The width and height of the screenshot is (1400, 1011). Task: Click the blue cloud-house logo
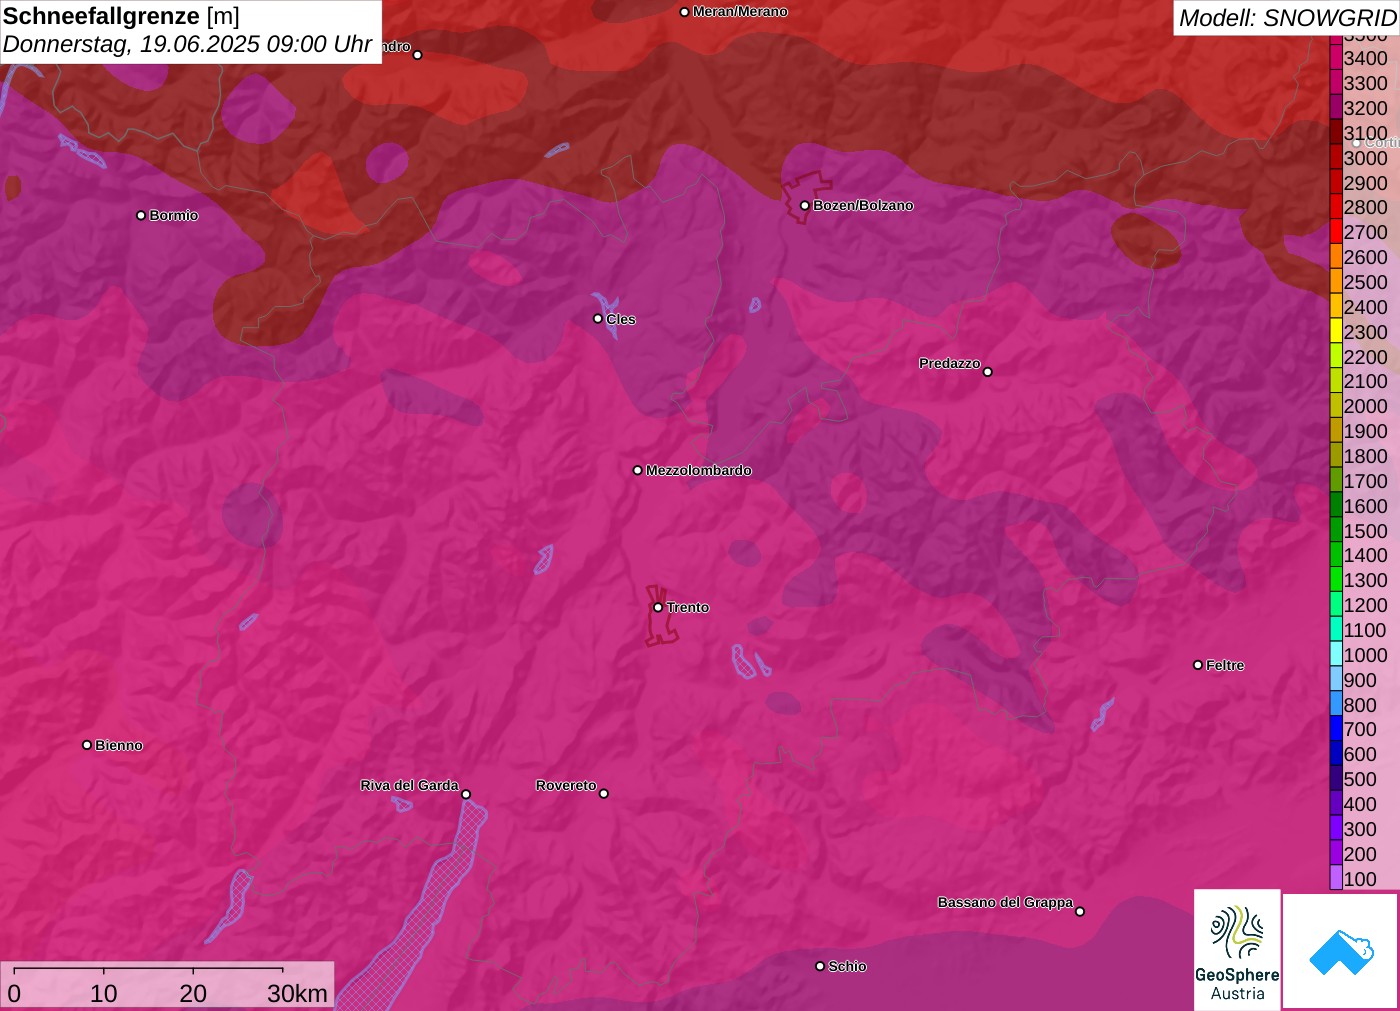[1341, 951]
